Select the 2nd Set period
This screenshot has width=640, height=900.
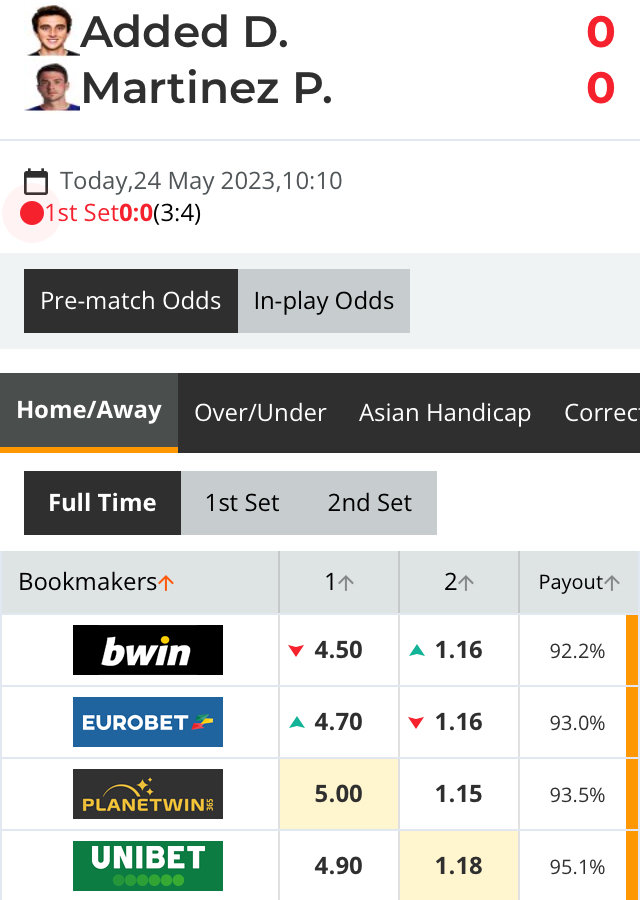pos(370,503)
